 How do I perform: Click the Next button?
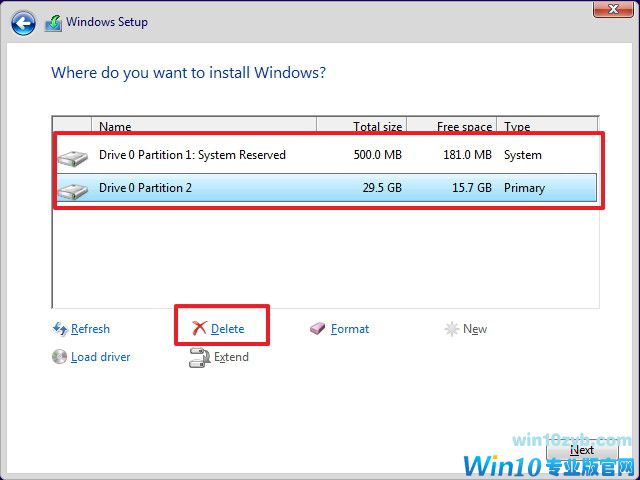click(x=582, y=450)
